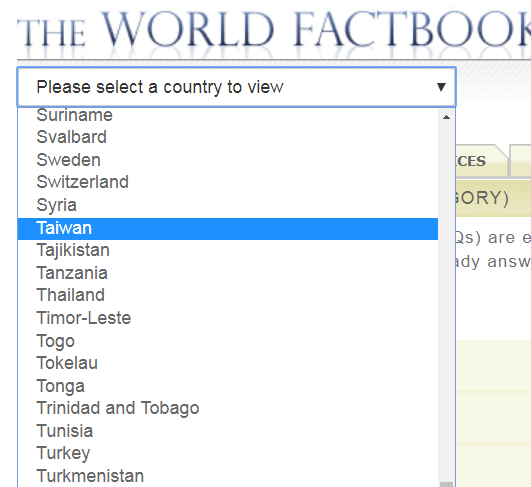
Task: Choose Switzerland in the dropdown list
Action: coord(228,182)
